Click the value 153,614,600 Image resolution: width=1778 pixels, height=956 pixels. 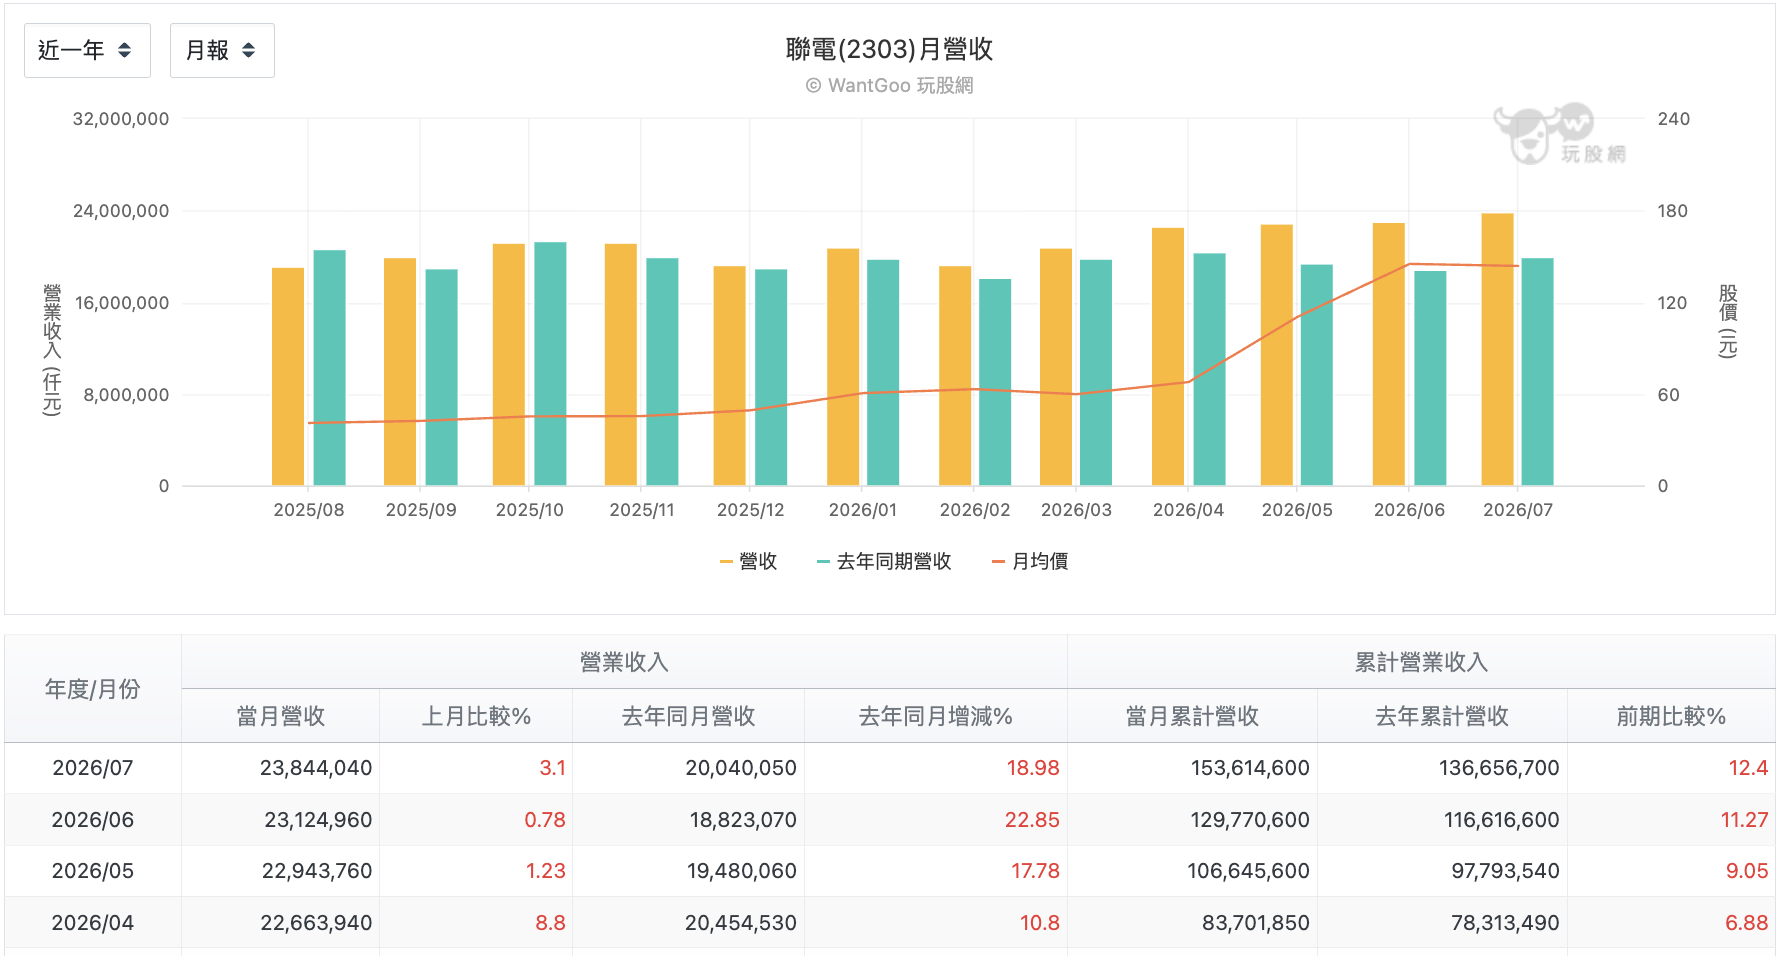[x=1250, y=768]
